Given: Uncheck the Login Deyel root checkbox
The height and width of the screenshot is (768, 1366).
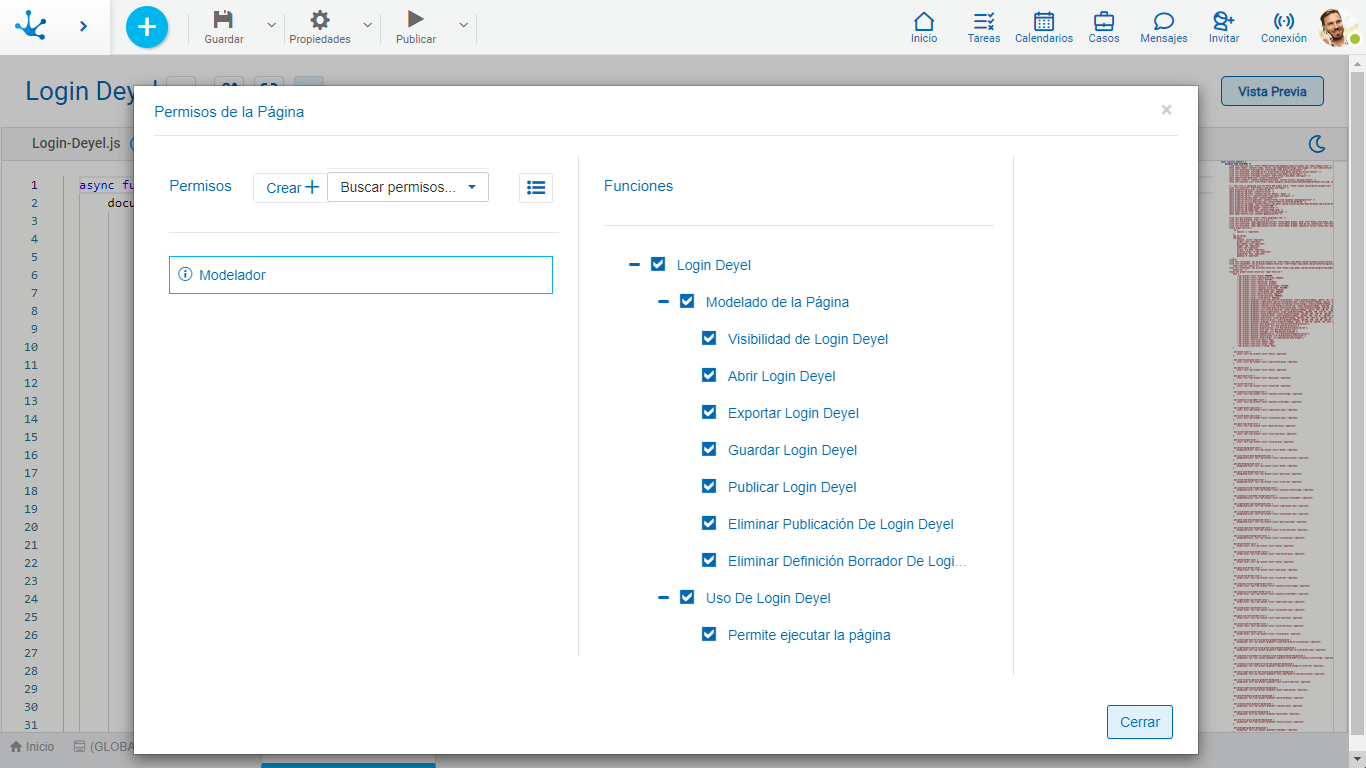Looking at the screenshot, I should 658,264.
